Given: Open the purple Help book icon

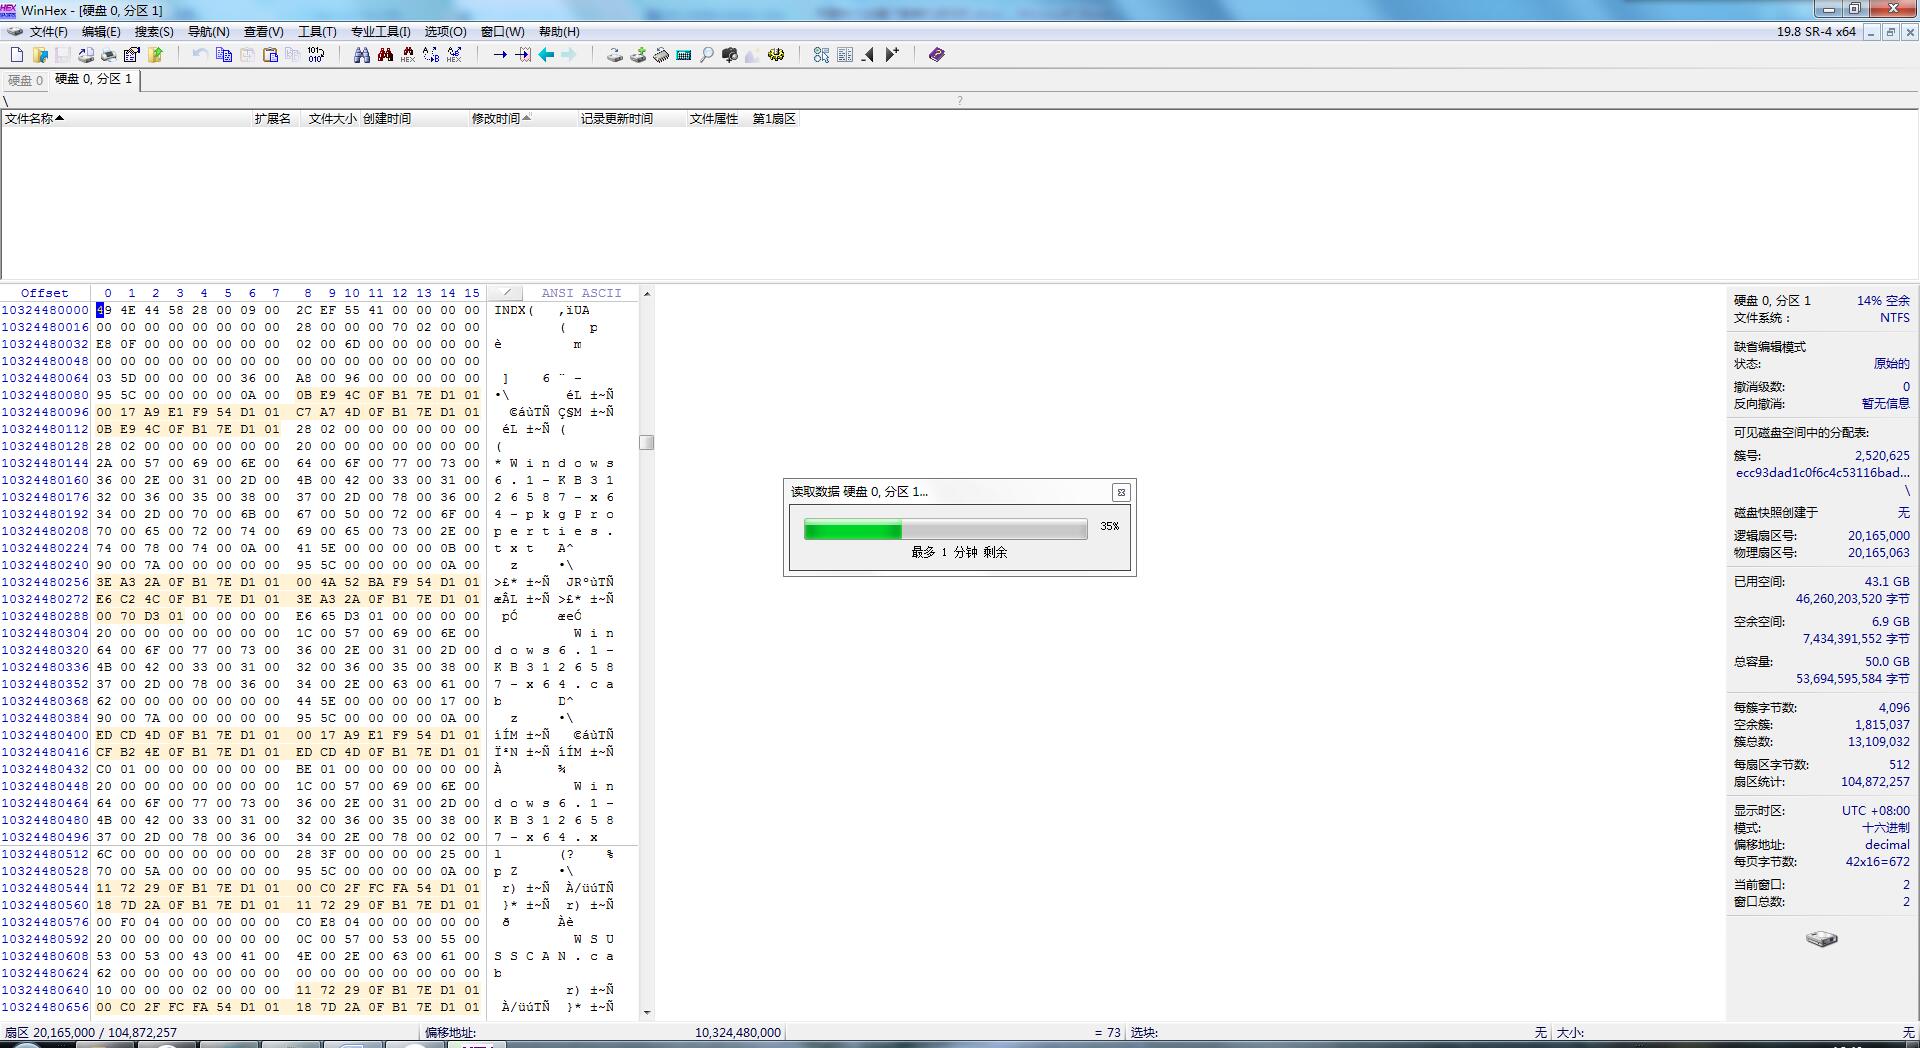Looking at the screenshot, I should [x=937, y=55].
